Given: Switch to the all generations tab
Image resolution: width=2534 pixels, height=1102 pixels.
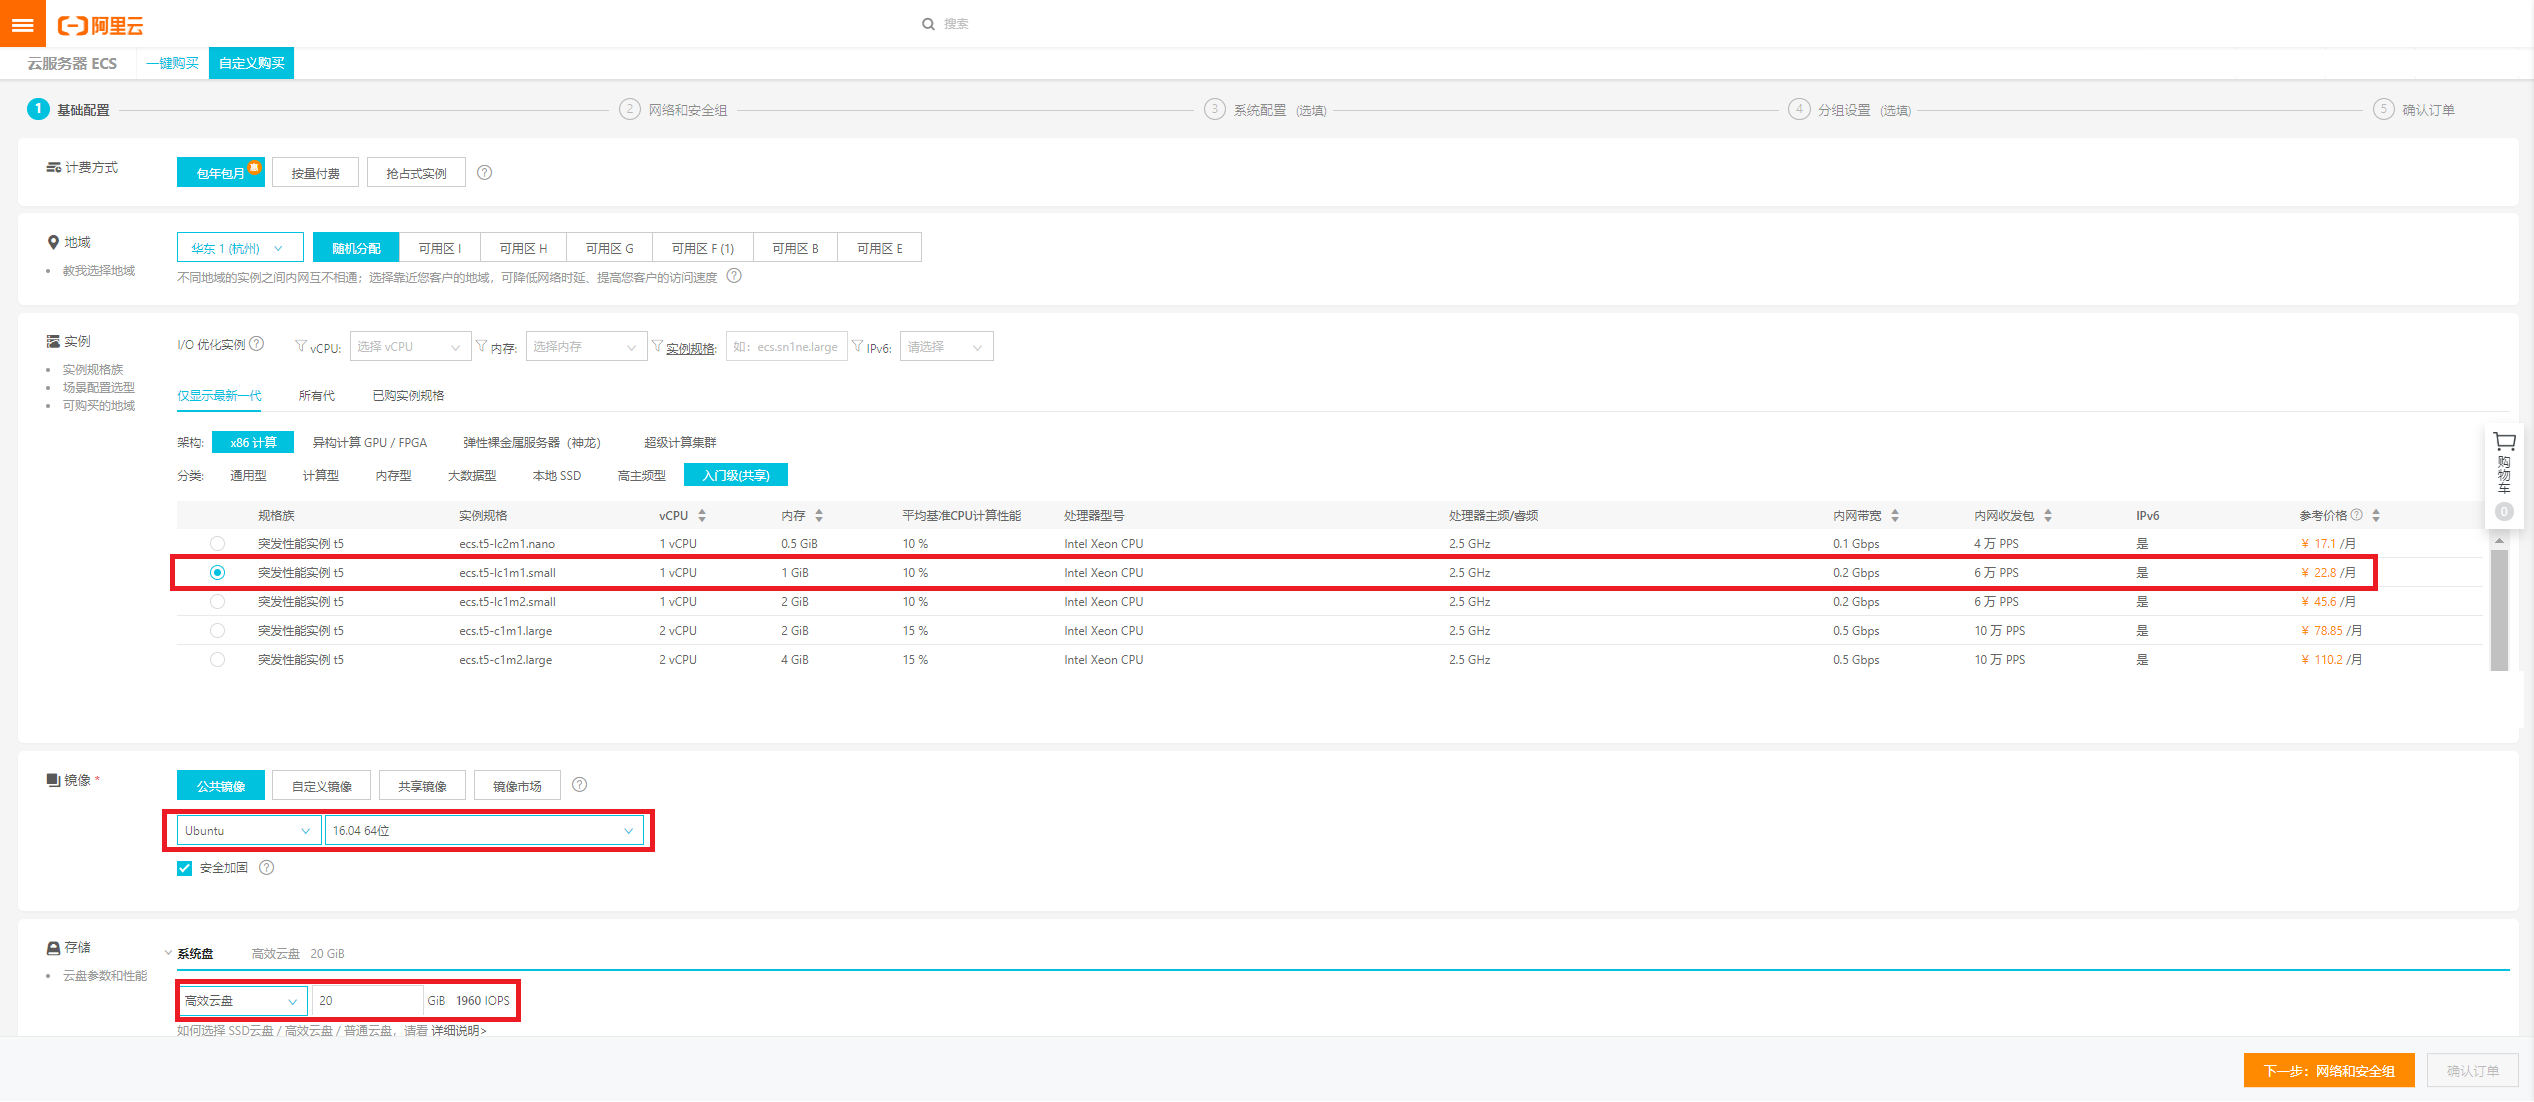Looking at the screenshot, I should click(x=316, y=396).
